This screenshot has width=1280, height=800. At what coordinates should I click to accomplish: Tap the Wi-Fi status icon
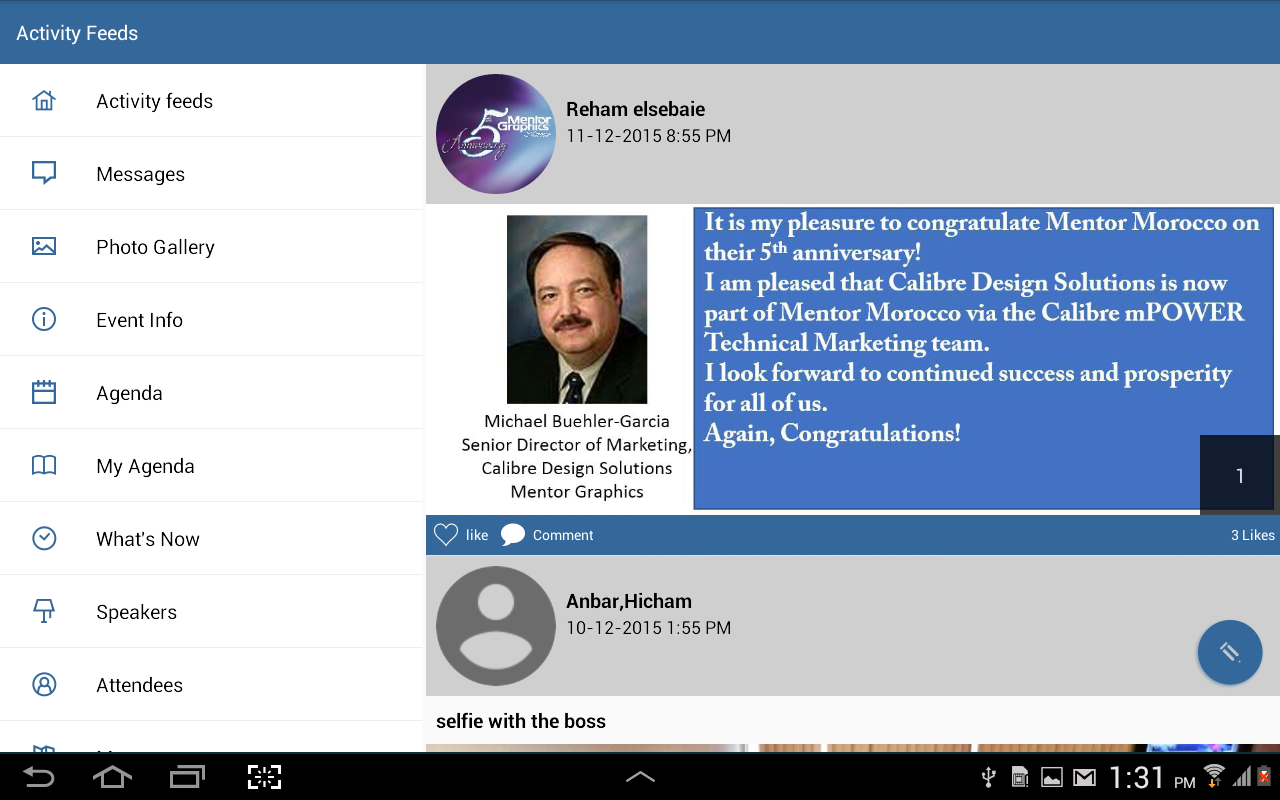click(1214, 776)
